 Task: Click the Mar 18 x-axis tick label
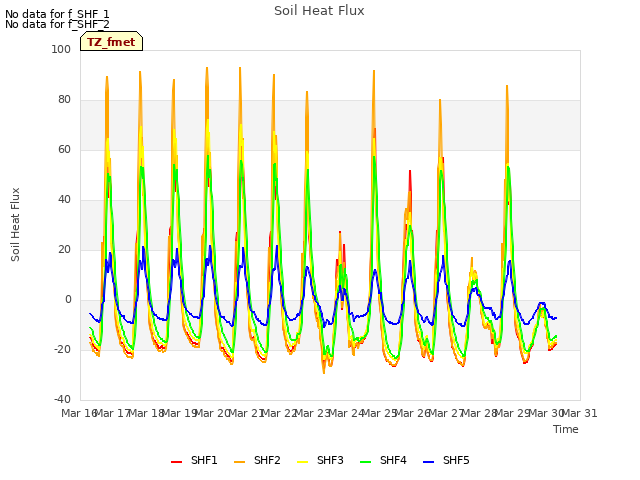click(146, 413)
